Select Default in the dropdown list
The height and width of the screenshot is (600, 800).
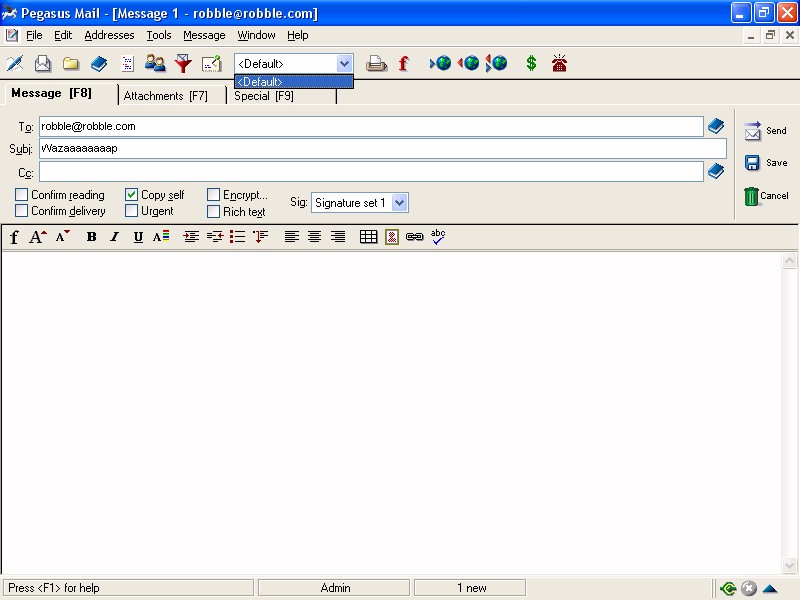(294, 82)
